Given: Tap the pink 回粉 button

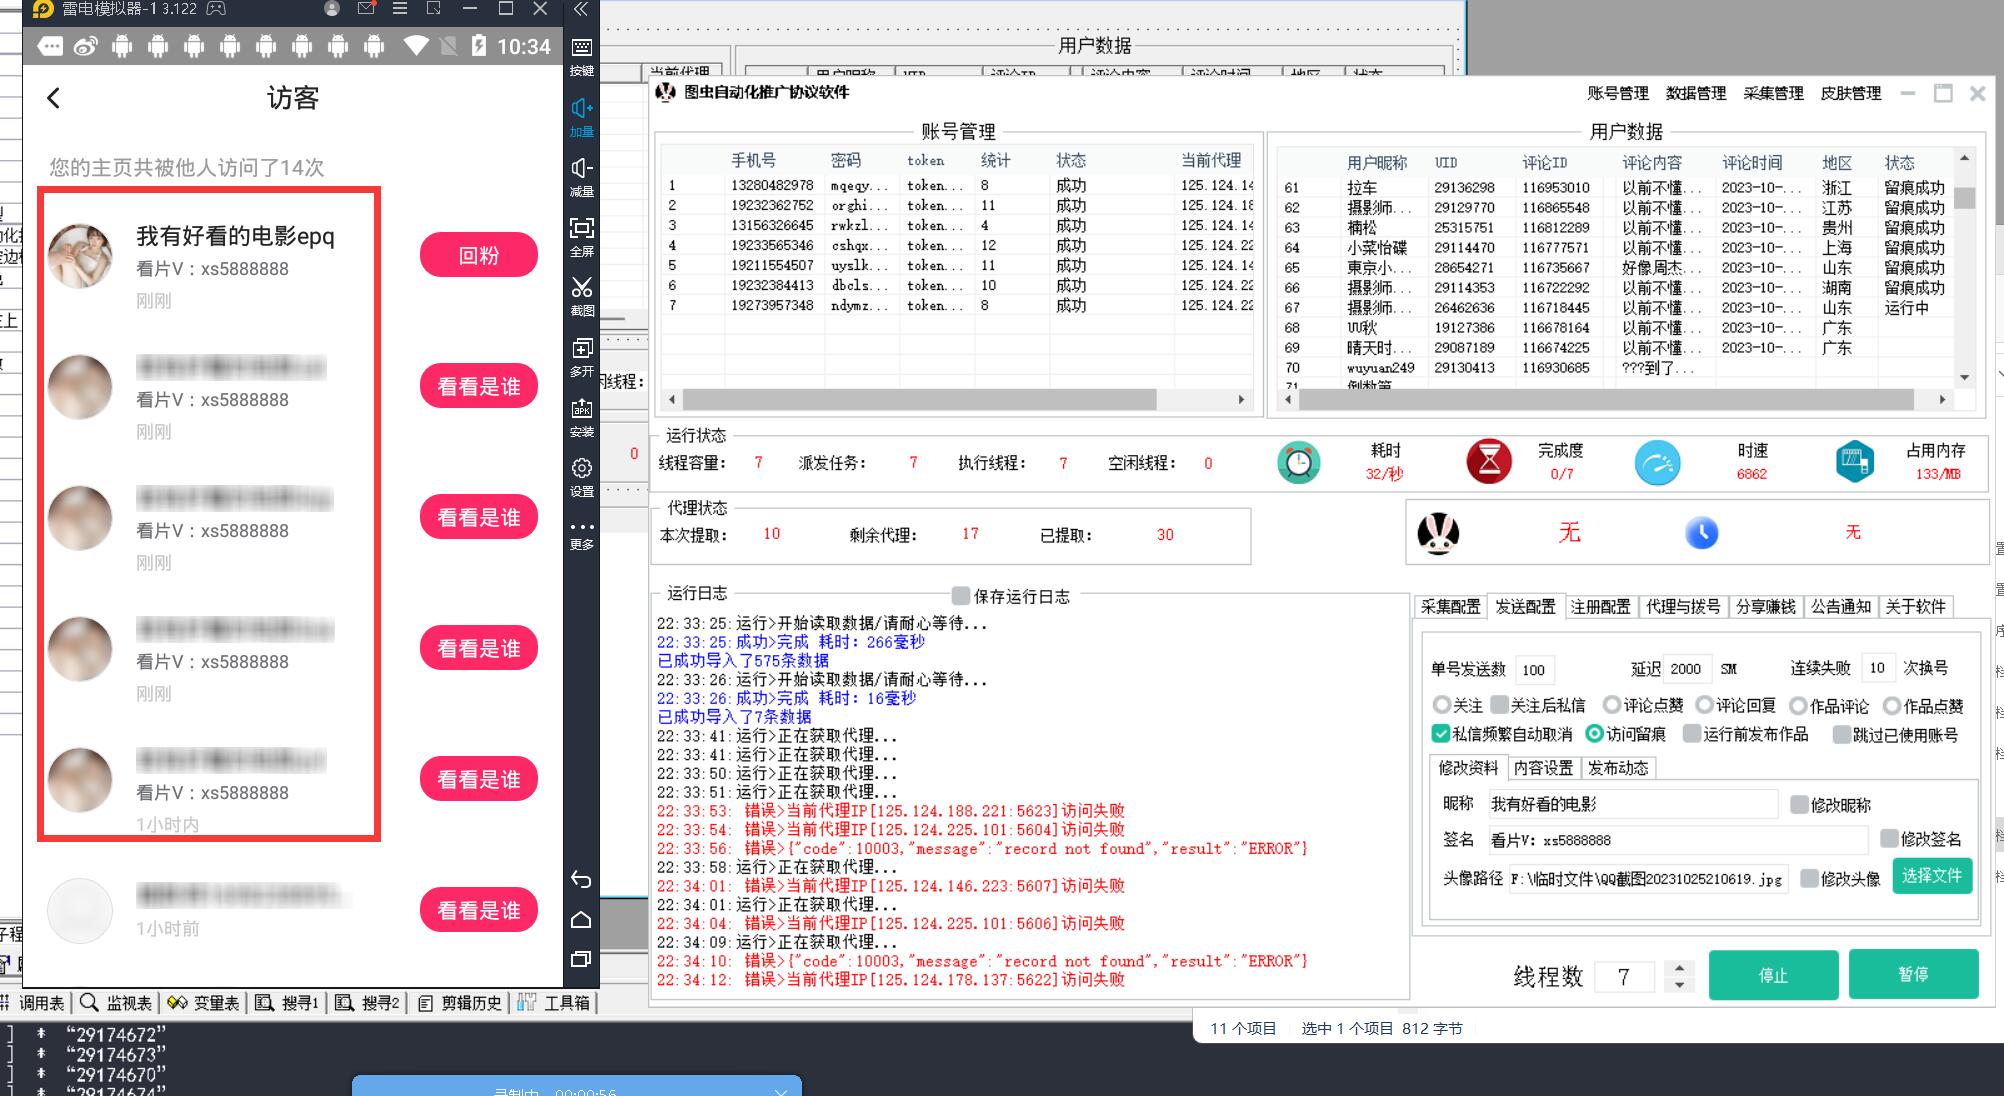Looking at the screenshot, I should 478,255.
